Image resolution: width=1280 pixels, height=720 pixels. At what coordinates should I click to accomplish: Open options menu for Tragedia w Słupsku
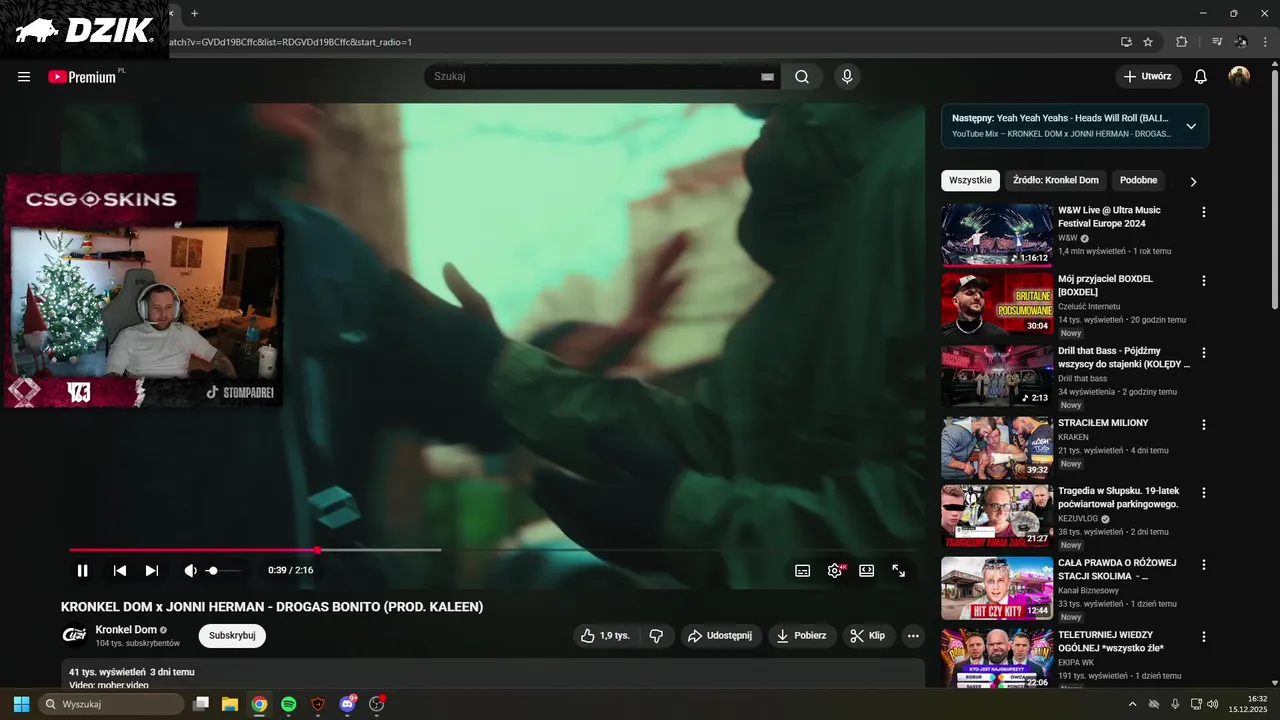coord(1204,493)
